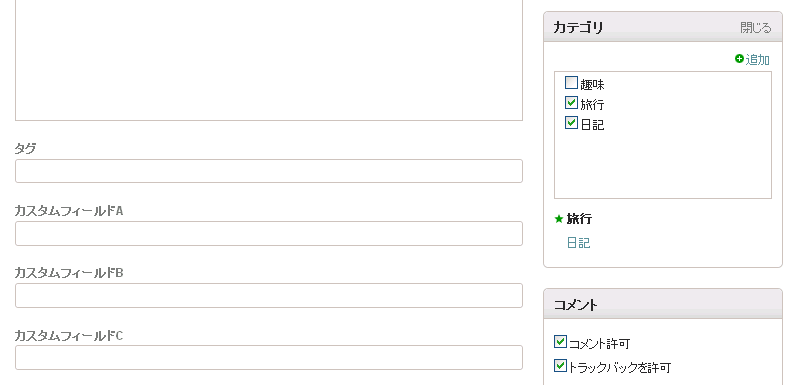Collapse the カテゴリ panel with 閉じる
794x385 pixels.
tap(756, 27)
